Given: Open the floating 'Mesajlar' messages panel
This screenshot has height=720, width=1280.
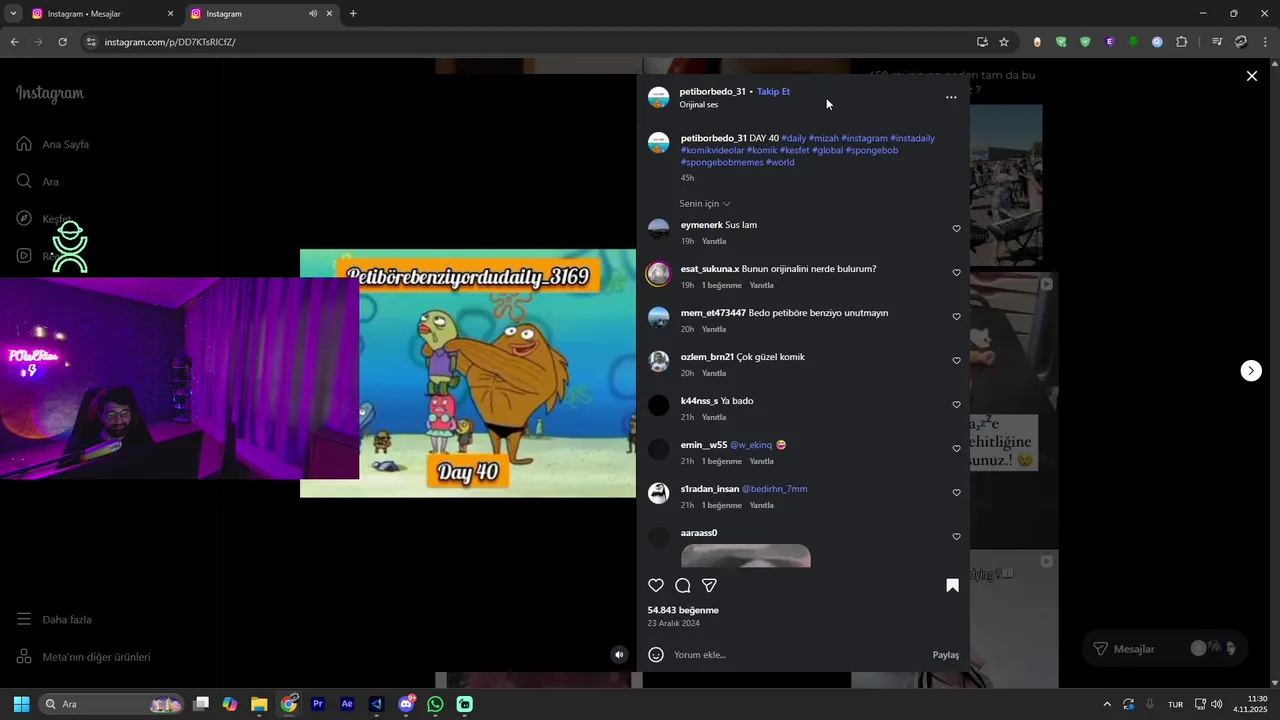Looking at the screenshot, I should [1166, 649].
